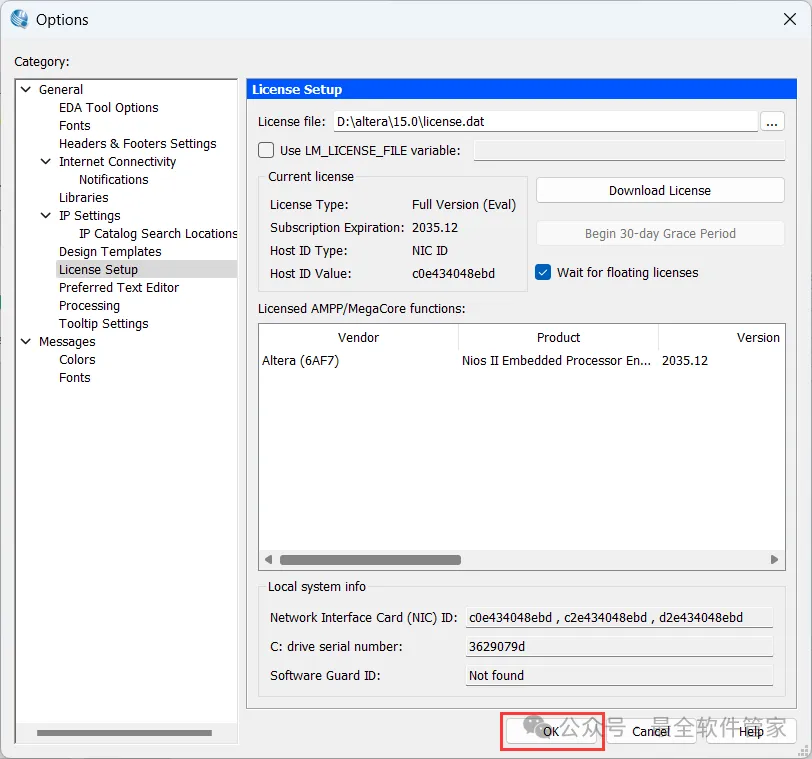Viewport: 812px width, 759px height.
Task: Click right arrow of functions table scrollbar
Action: pos(774,560)
